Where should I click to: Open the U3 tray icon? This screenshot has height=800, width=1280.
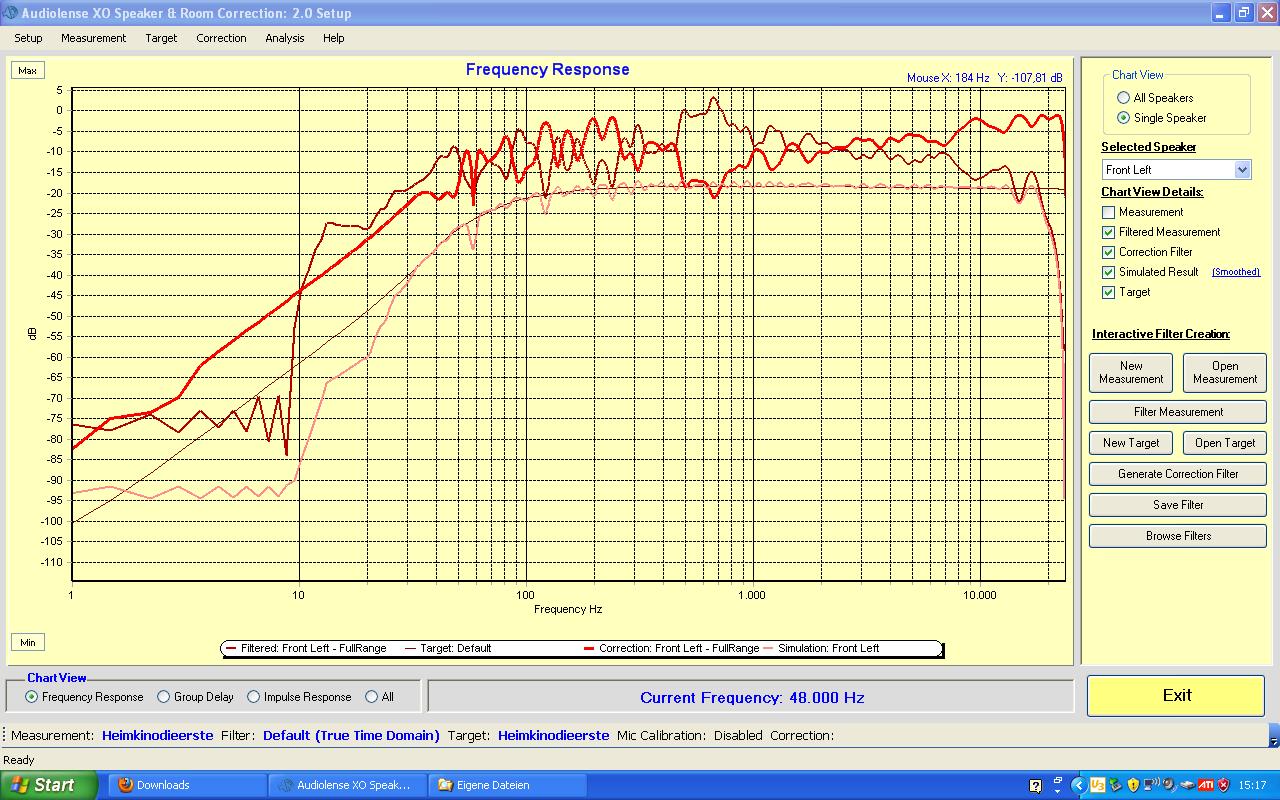tap(1097, 785)
